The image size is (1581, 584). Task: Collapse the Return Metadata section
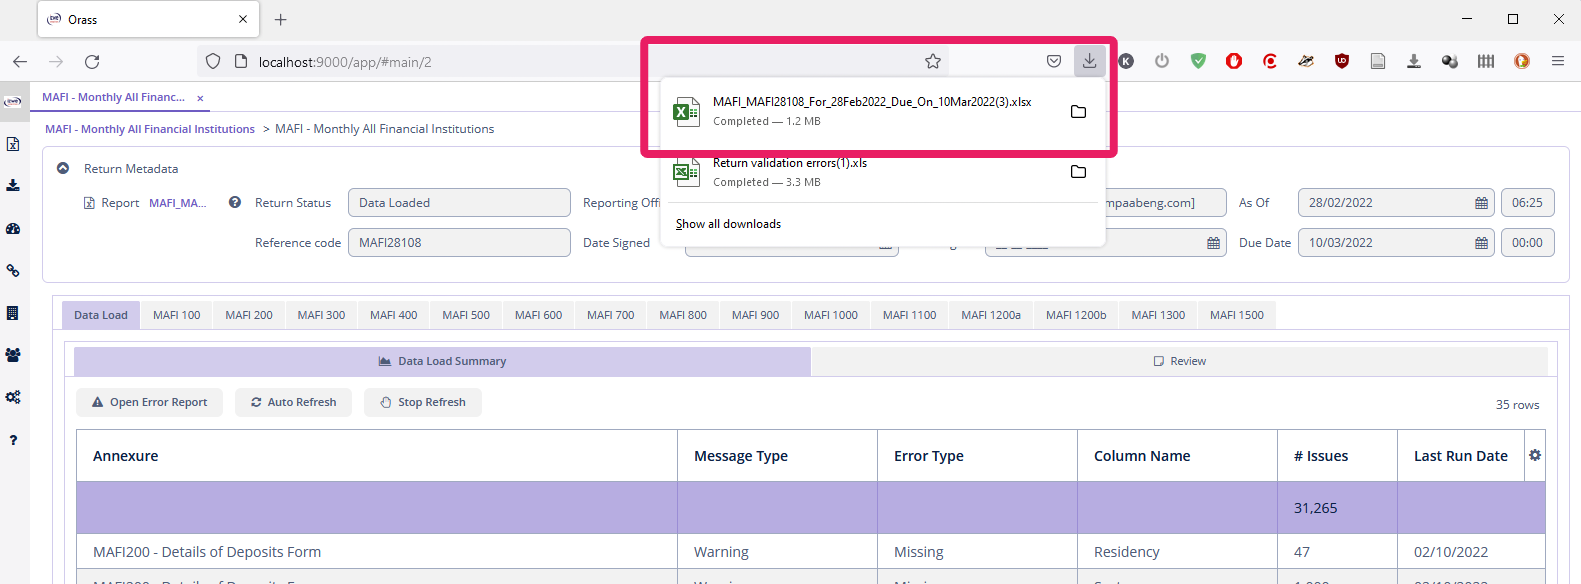[x=63, y=168]
